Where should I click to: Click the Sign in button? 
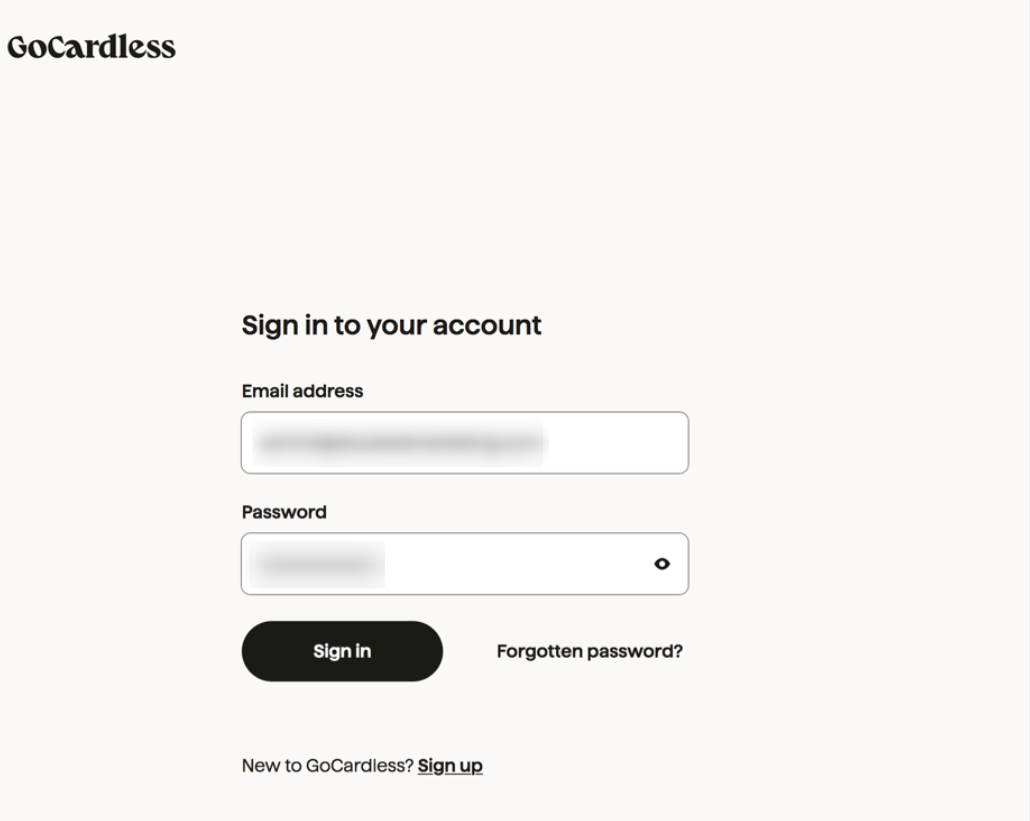pyautogui.click(x=342, y=651)
